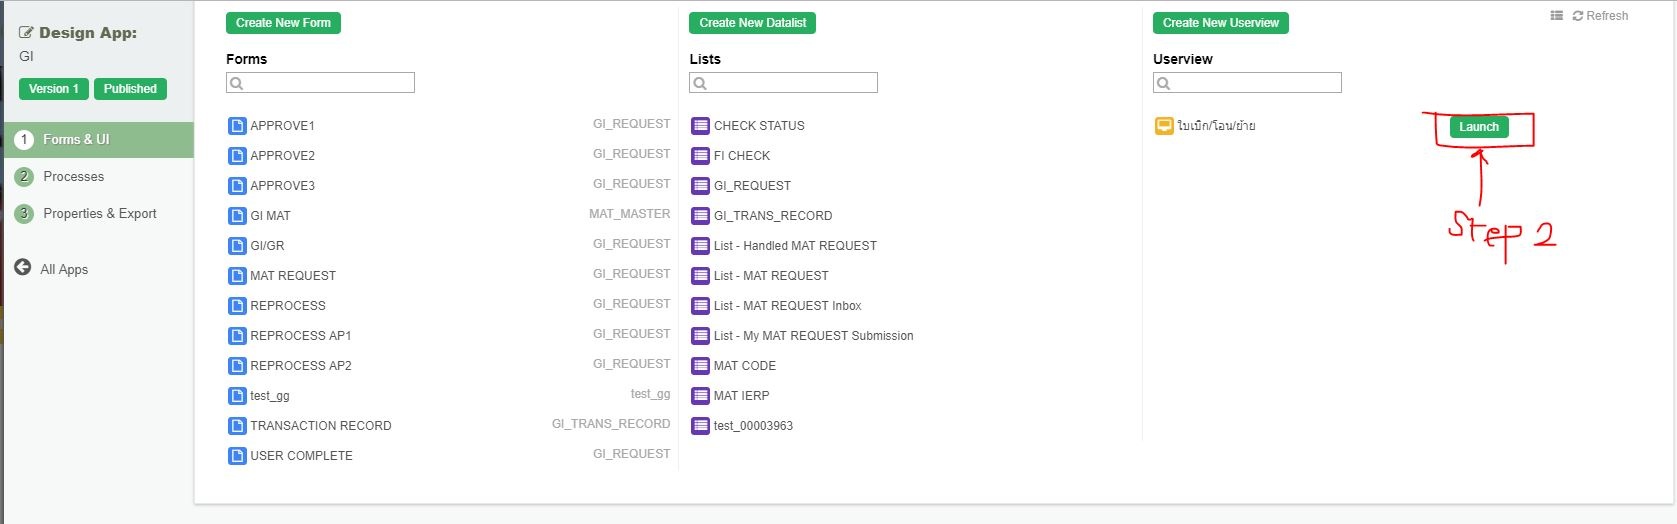Click the MAT CODE datalist icon
This screenshot has height=524, width=1677.
(x=701, y=366)
